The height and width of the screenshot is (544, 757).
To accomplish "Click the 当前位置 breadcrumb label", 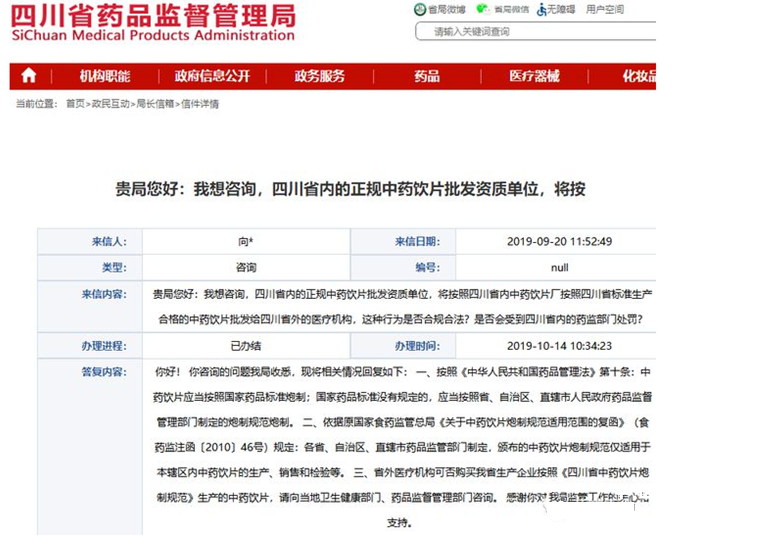I will 37,104.
